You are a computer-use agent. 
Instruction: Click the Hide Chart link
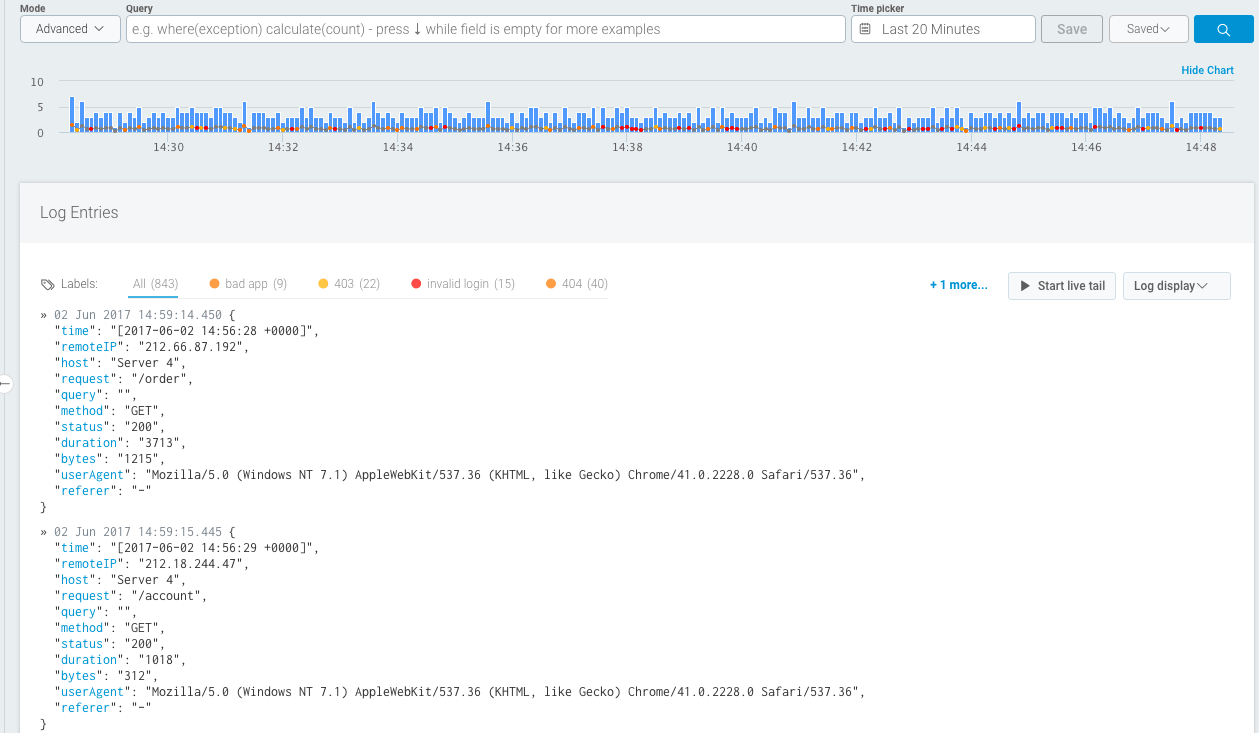coord(1207,70)
